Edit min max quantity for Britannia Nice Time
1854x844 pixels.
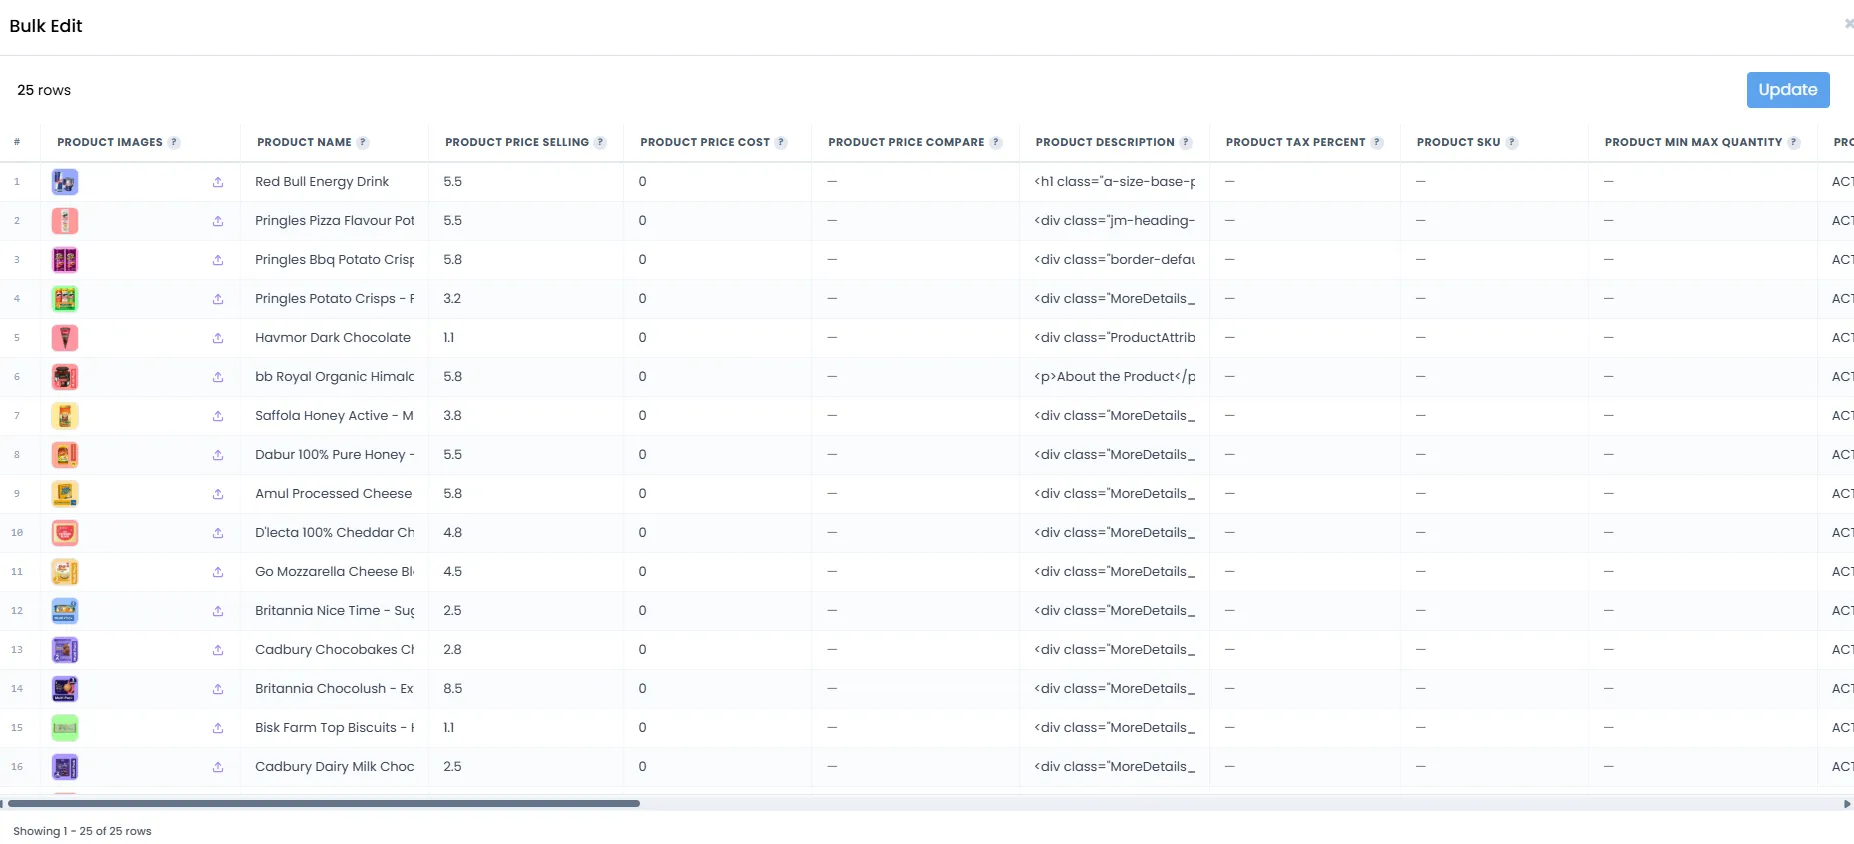1703,611
